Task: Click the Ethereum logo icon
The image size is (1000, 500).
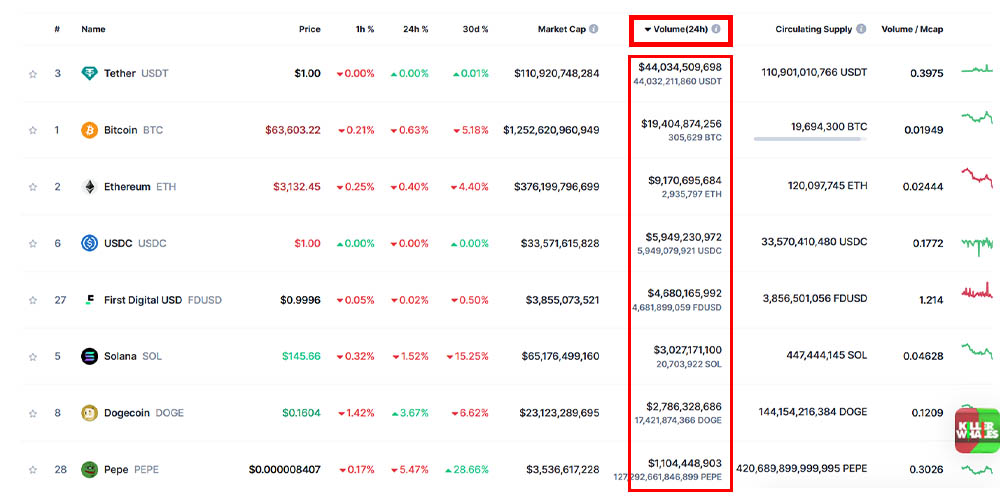Action: [x=90, y=187]
